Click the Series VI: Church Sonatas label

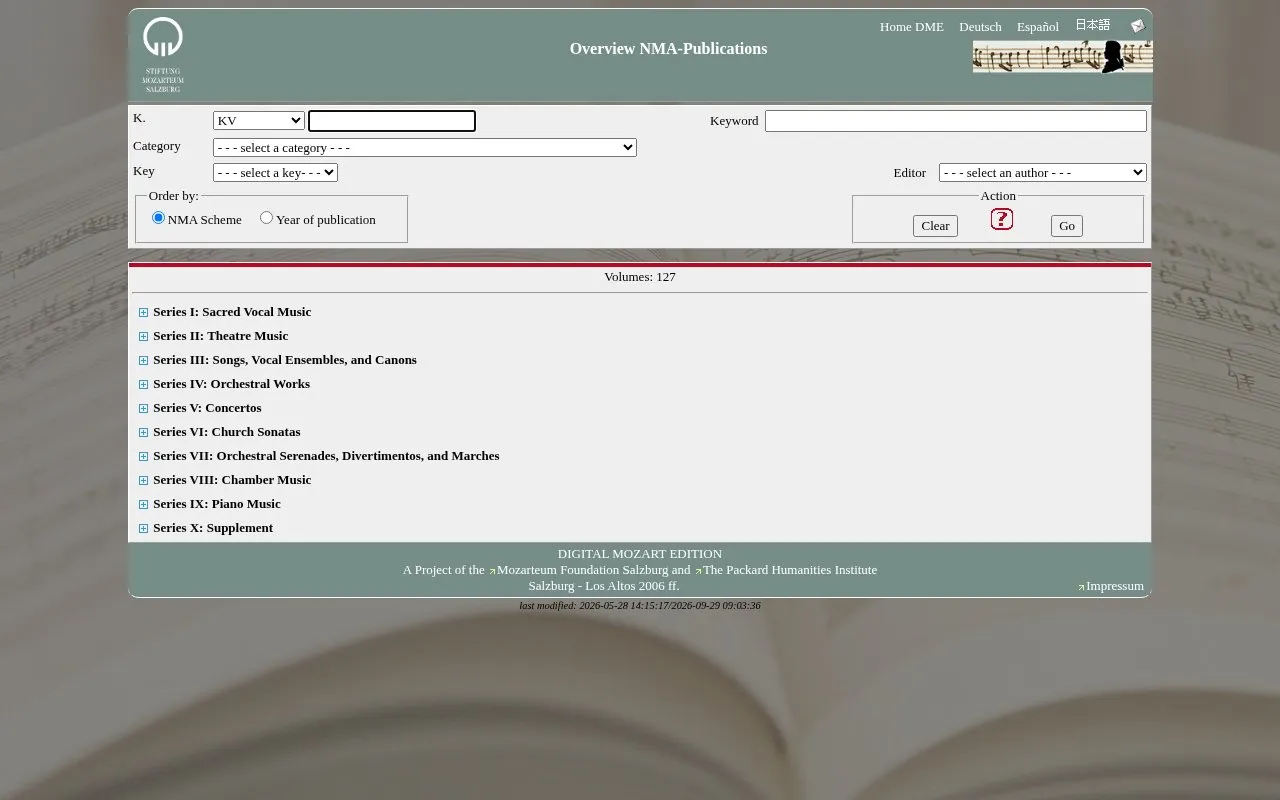point(227,432)
